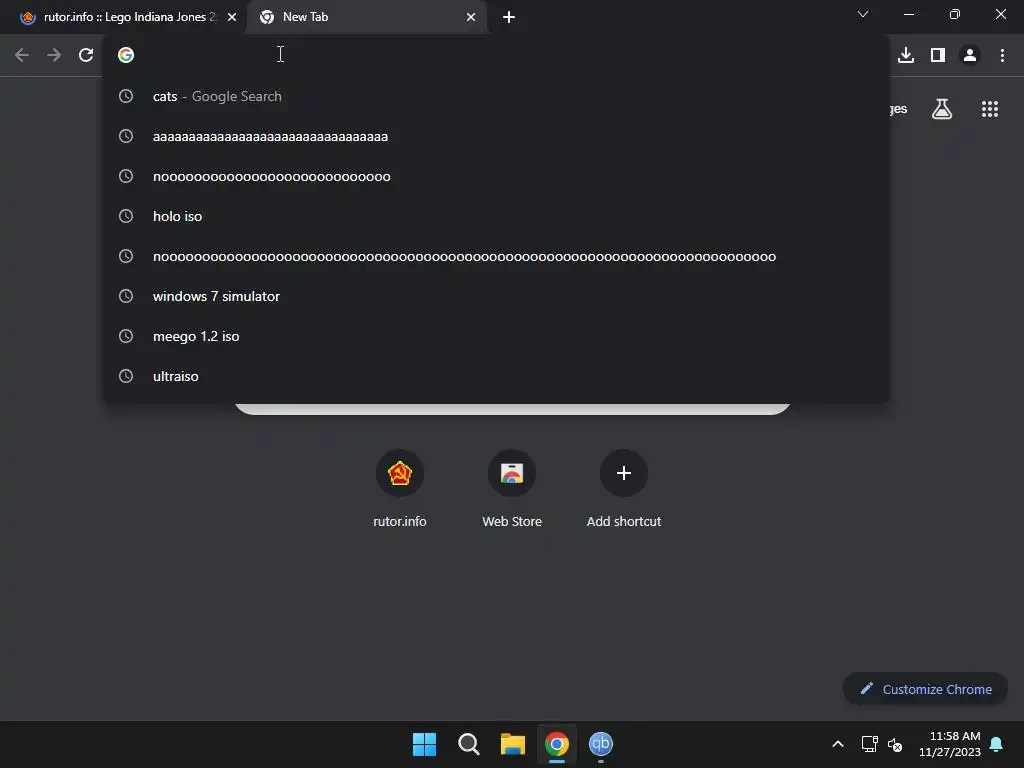Open a new tab with the plus button

[509, 17]
